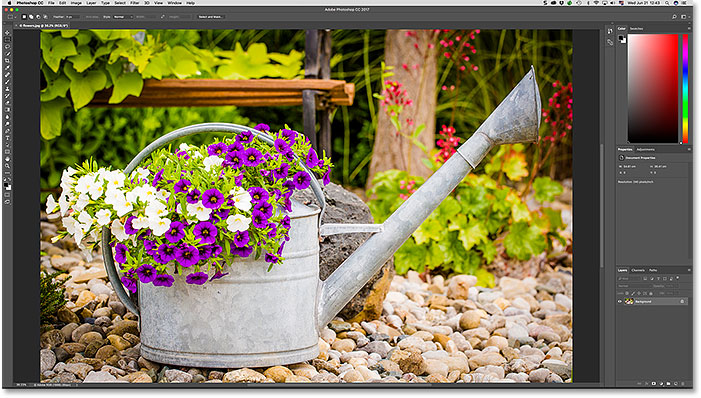
Task: Select the Spot Healing Brush tool
Action: point(8,75)
